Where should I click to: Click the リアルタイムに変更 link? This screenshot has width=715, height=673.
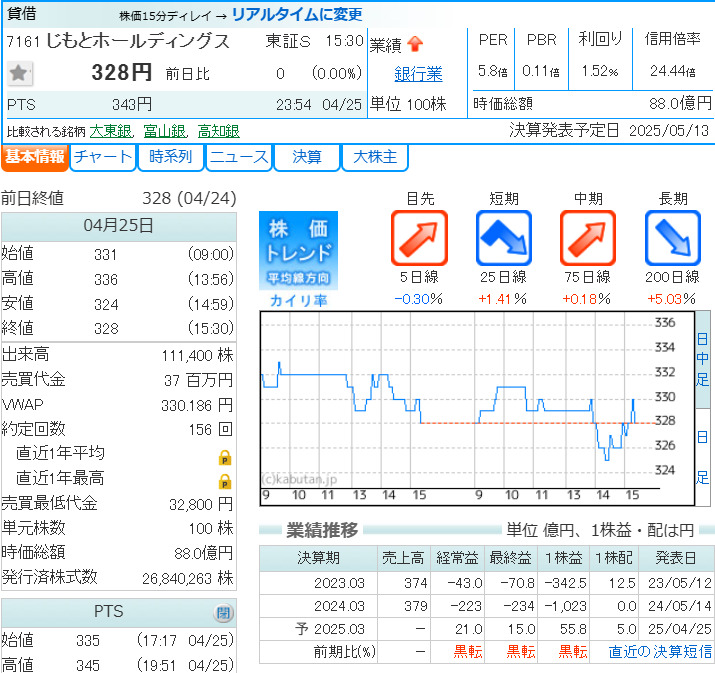(x=297, y=15)
